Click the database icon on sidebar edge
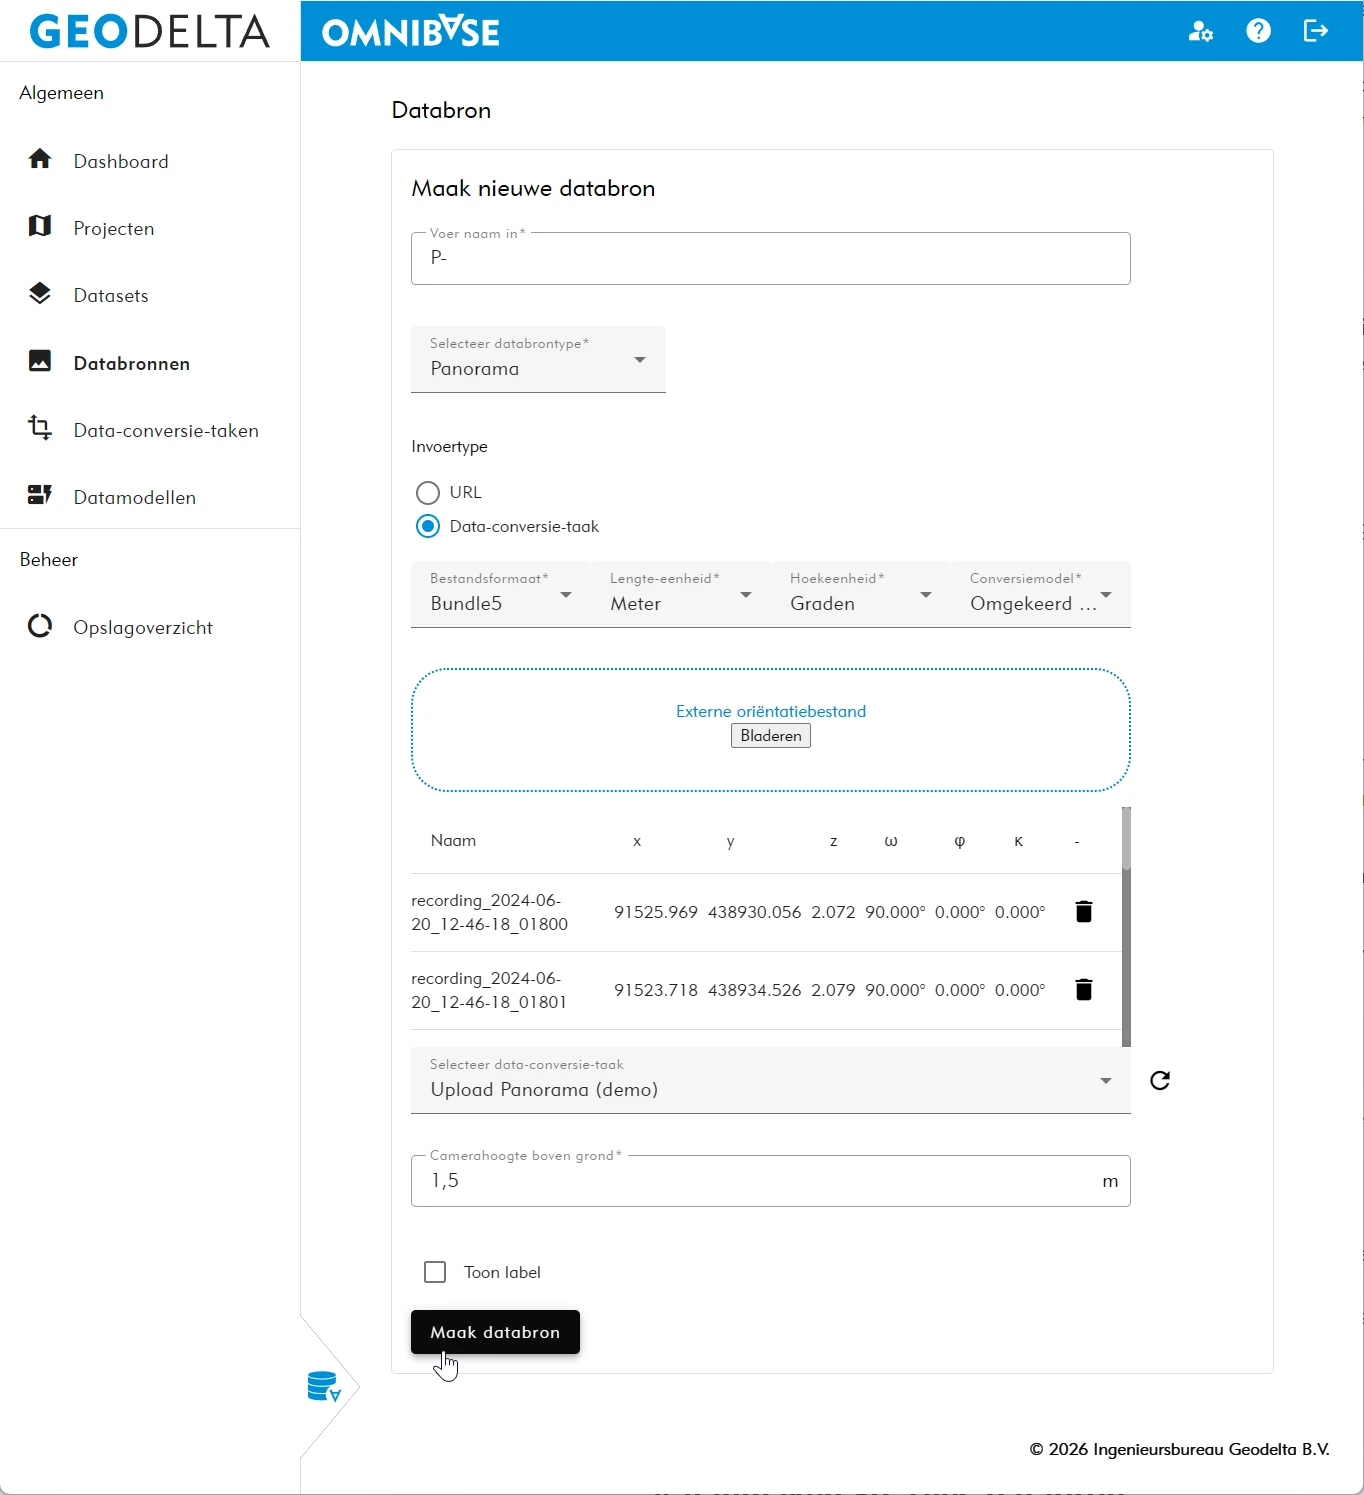This screenshot has width=1364, height=1495. [324, 1387]
